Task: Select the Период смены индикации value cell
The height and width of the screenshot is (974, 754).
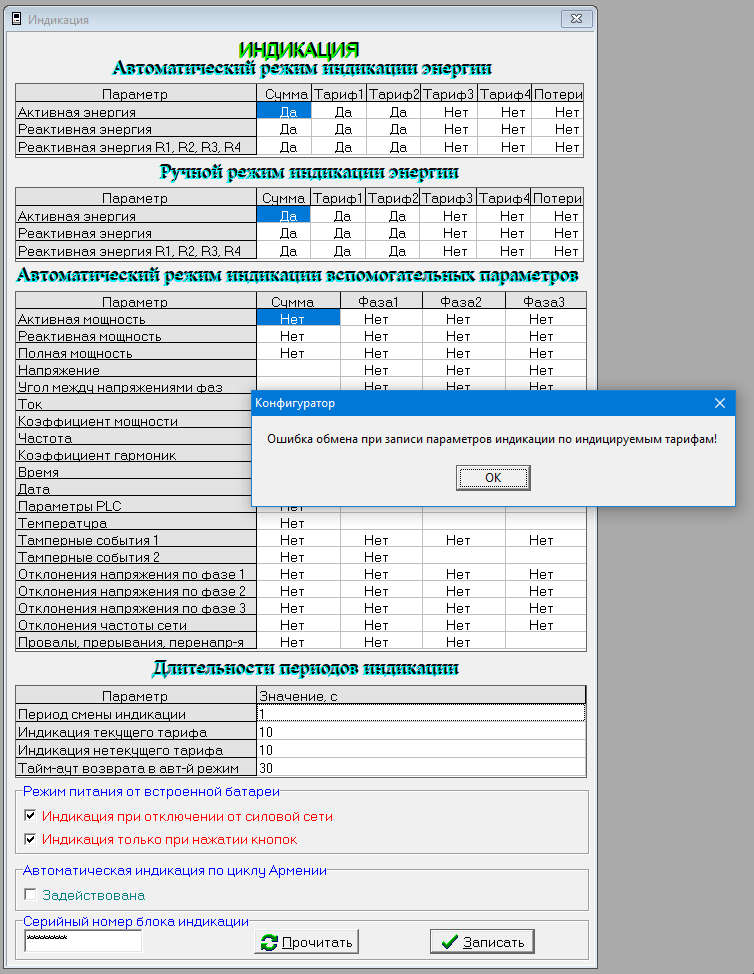Action: (x=421, y=713)
